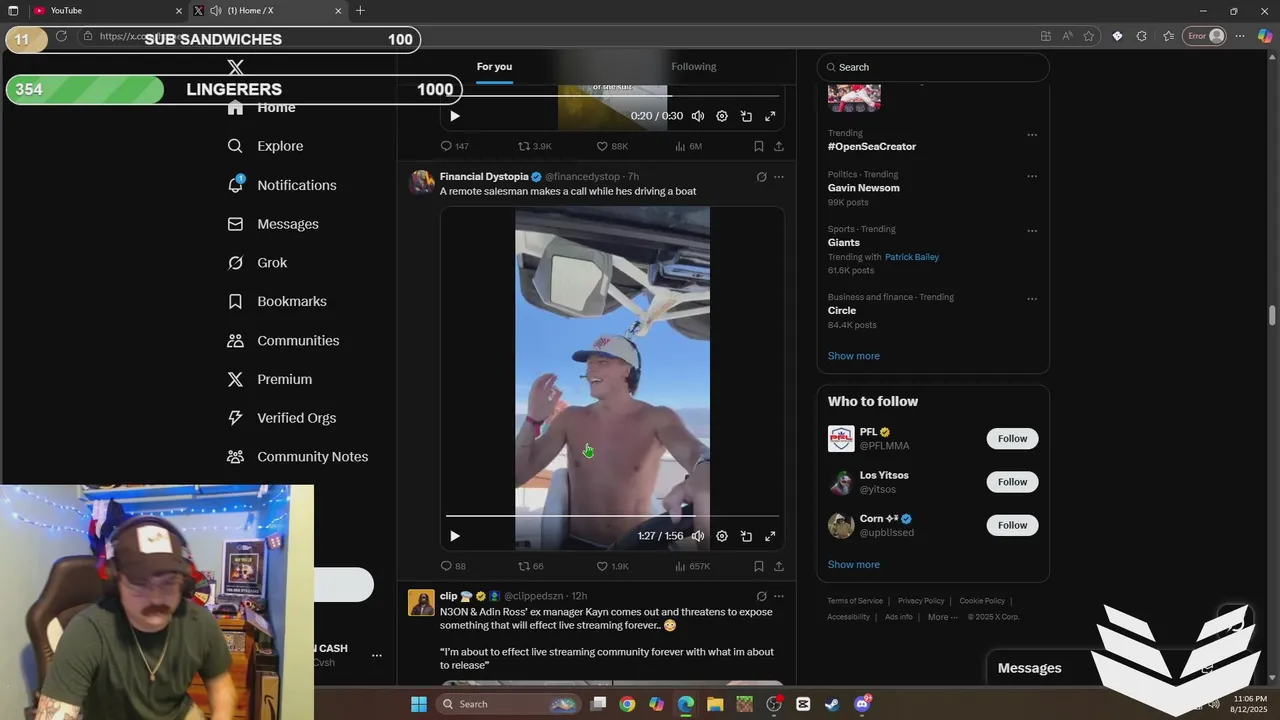Open Discord from the taskbar

862,704
